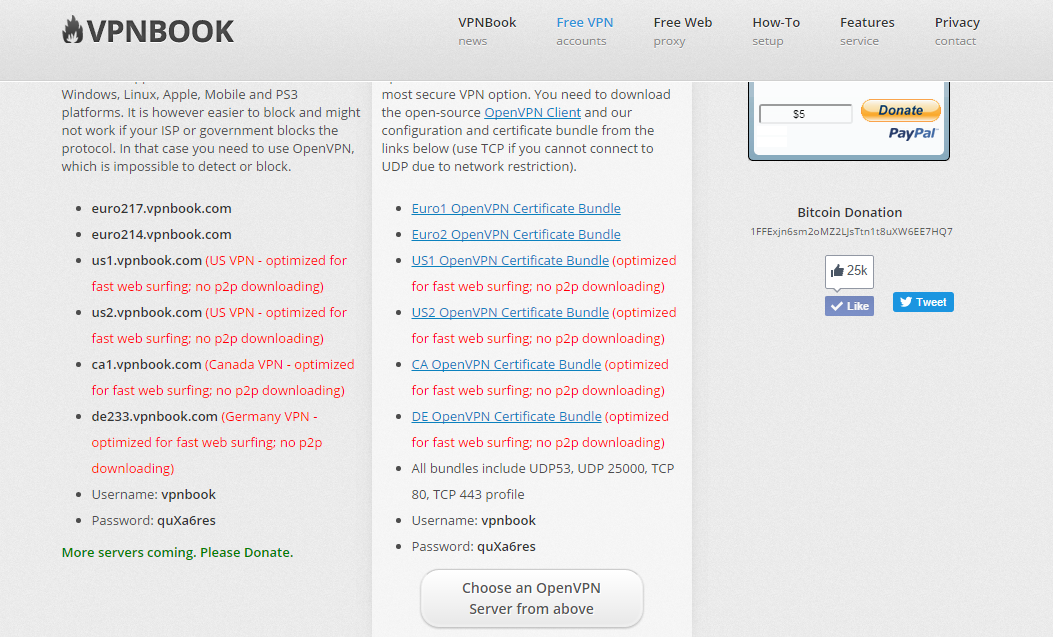The height and width of the screenshot is (637, 1053).
Task: Download Euro2 OpenVPN Certificate Bundle
Action: click(516, 234)
